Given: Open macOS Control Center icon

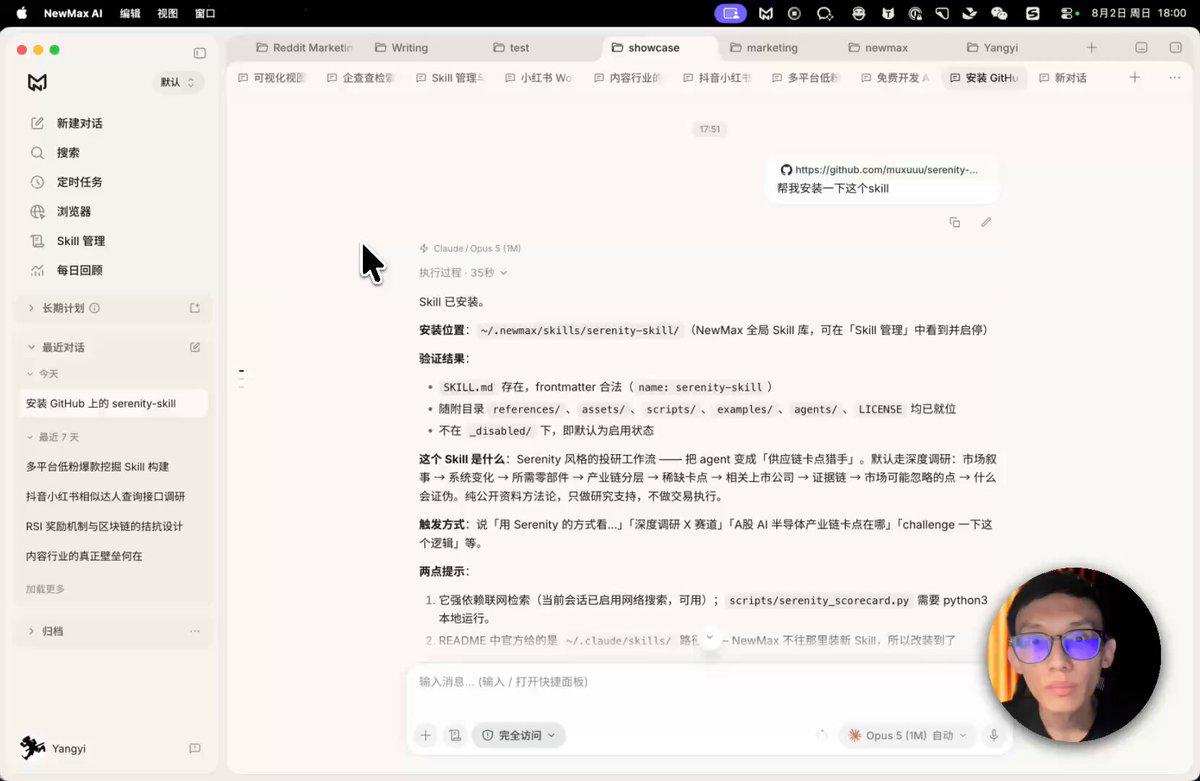Looking at the screenshot, I should [x=1069, y=14].
